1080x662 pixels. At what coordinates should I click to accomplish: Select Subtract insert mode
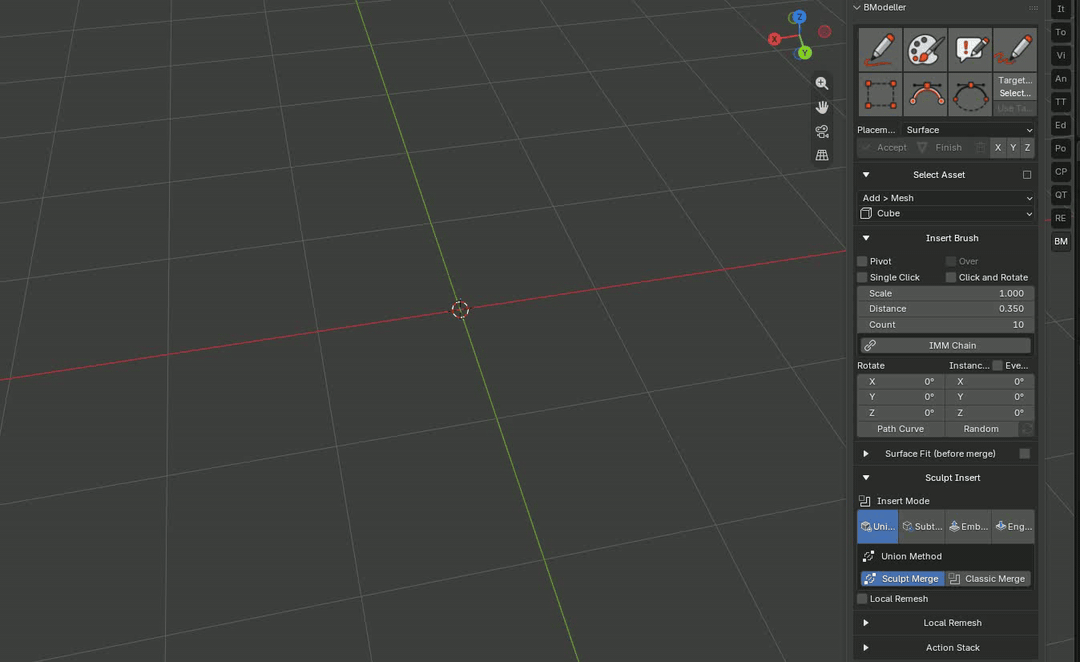[922, 526]
